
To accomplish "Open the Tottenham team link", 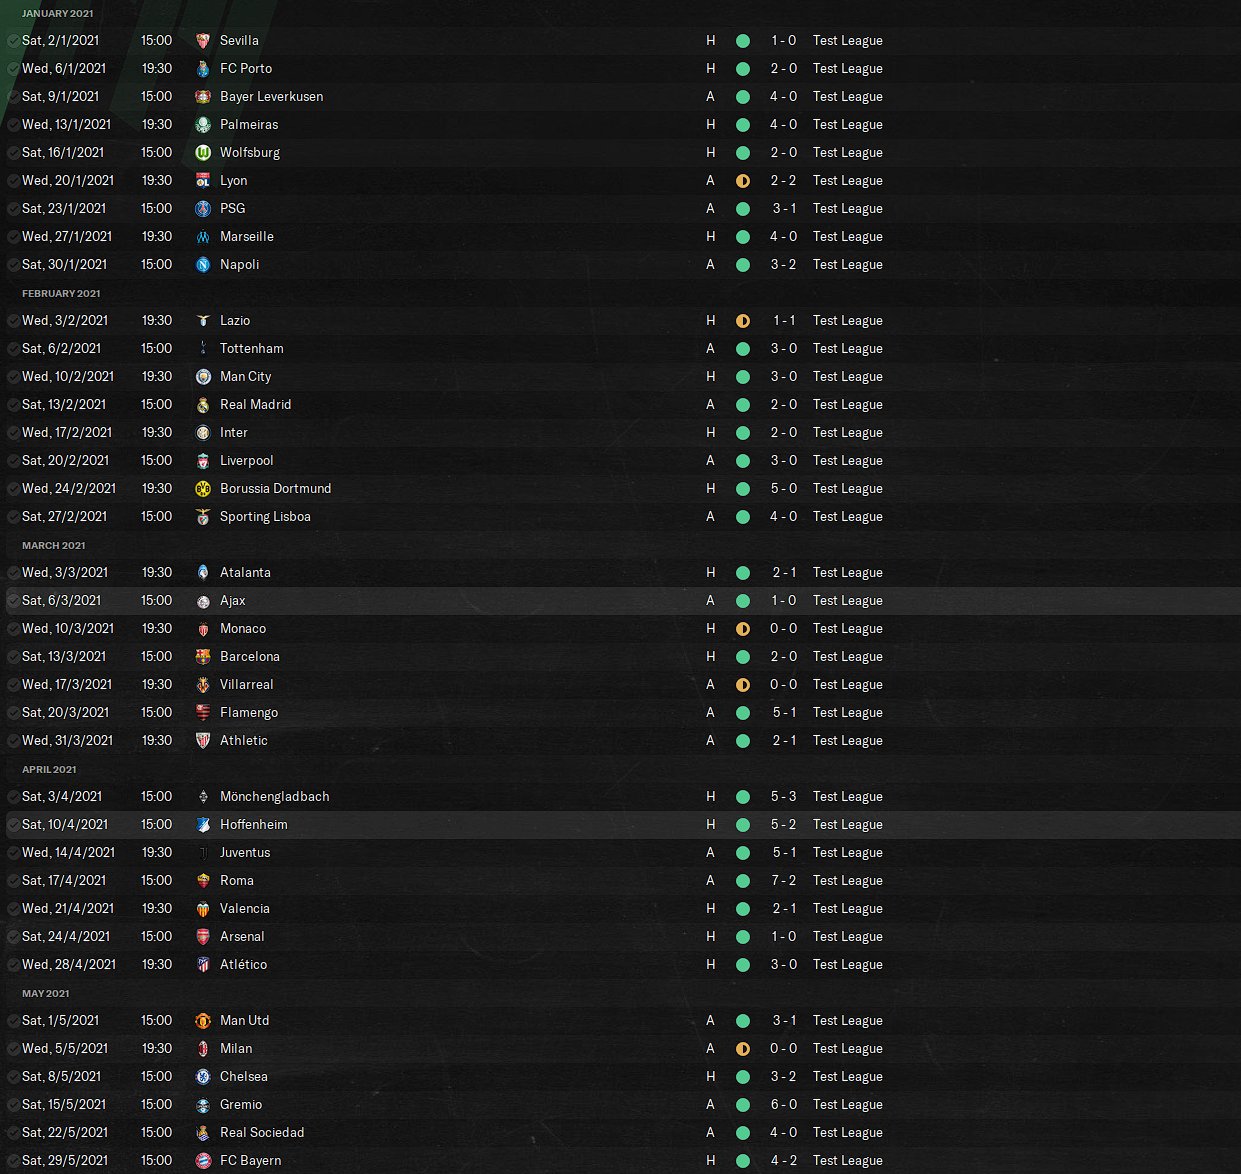I will 251,349.
